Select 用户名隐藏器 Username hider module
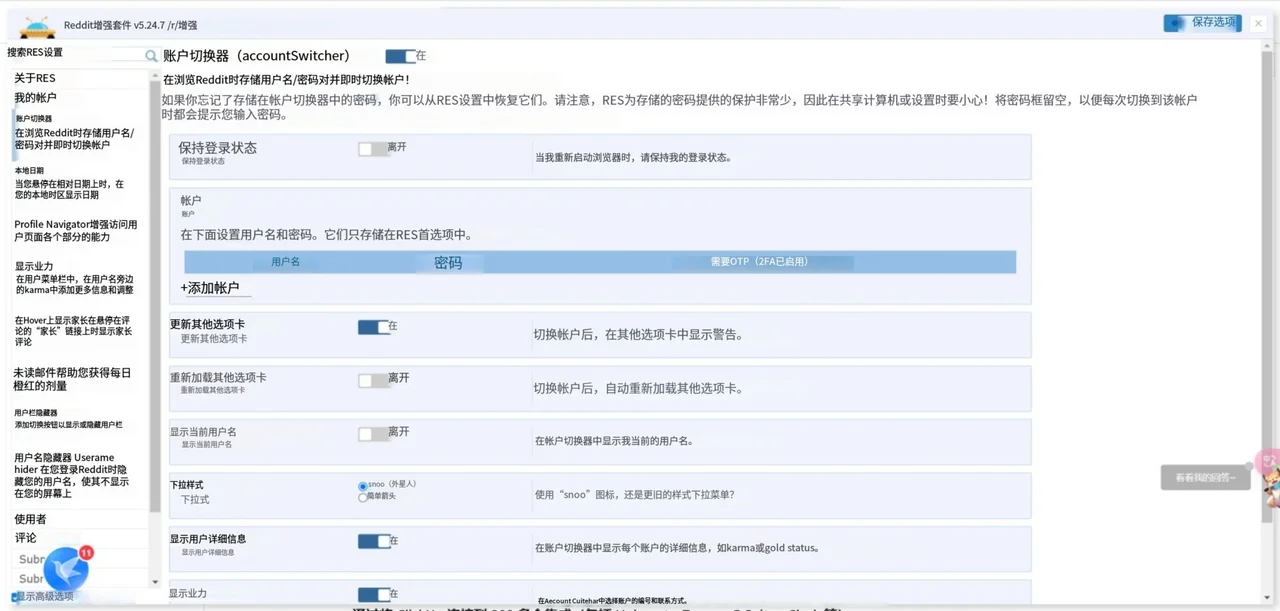1280x611 pixels. 72,475
